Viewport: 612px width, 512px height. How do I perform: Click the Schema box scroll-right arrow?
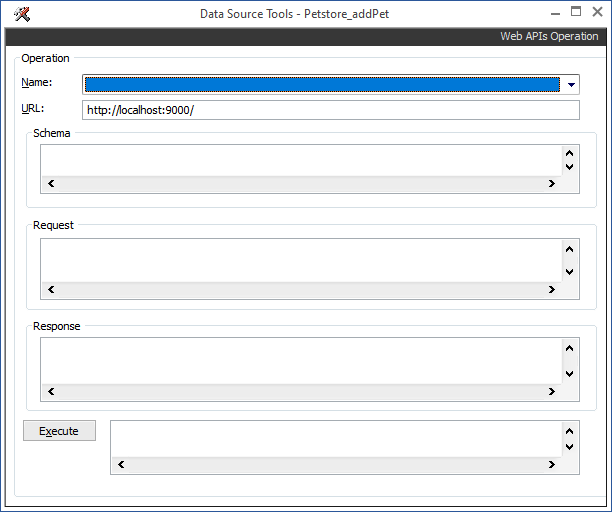tap(550, 184)
